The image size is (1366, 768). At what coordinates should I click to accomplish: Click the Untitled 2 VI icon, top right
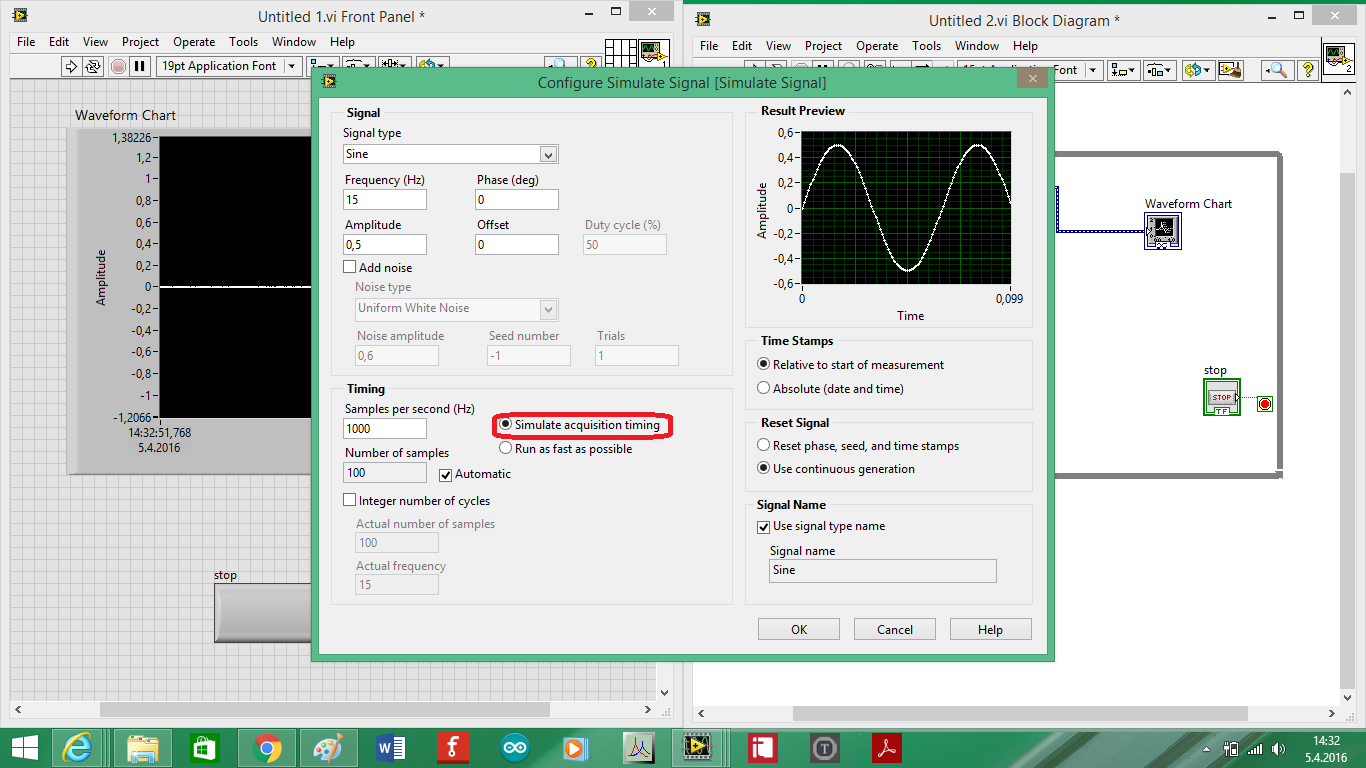[1339, 59]
